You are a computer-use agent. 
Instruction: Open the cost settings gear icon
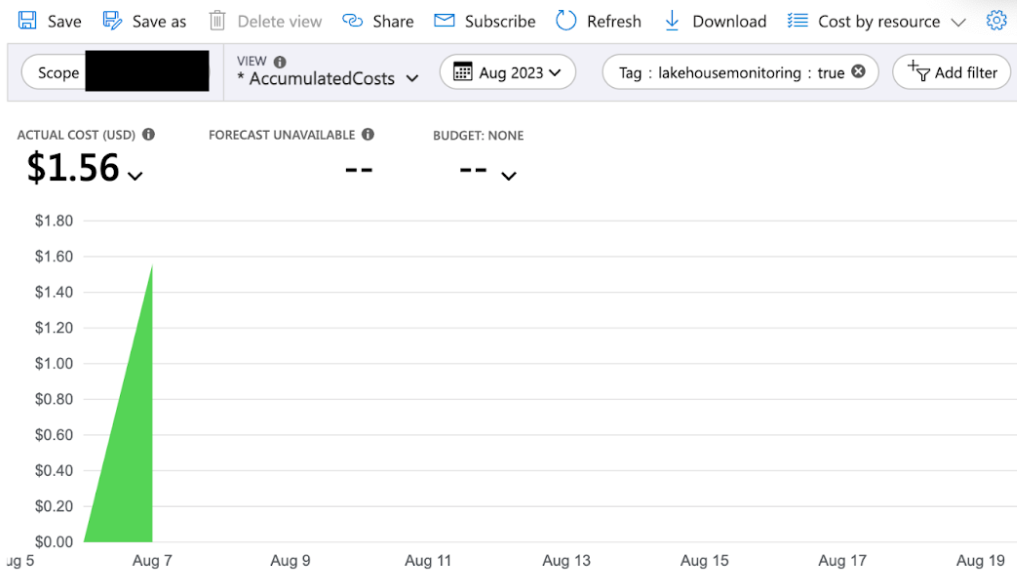[996, 19]
